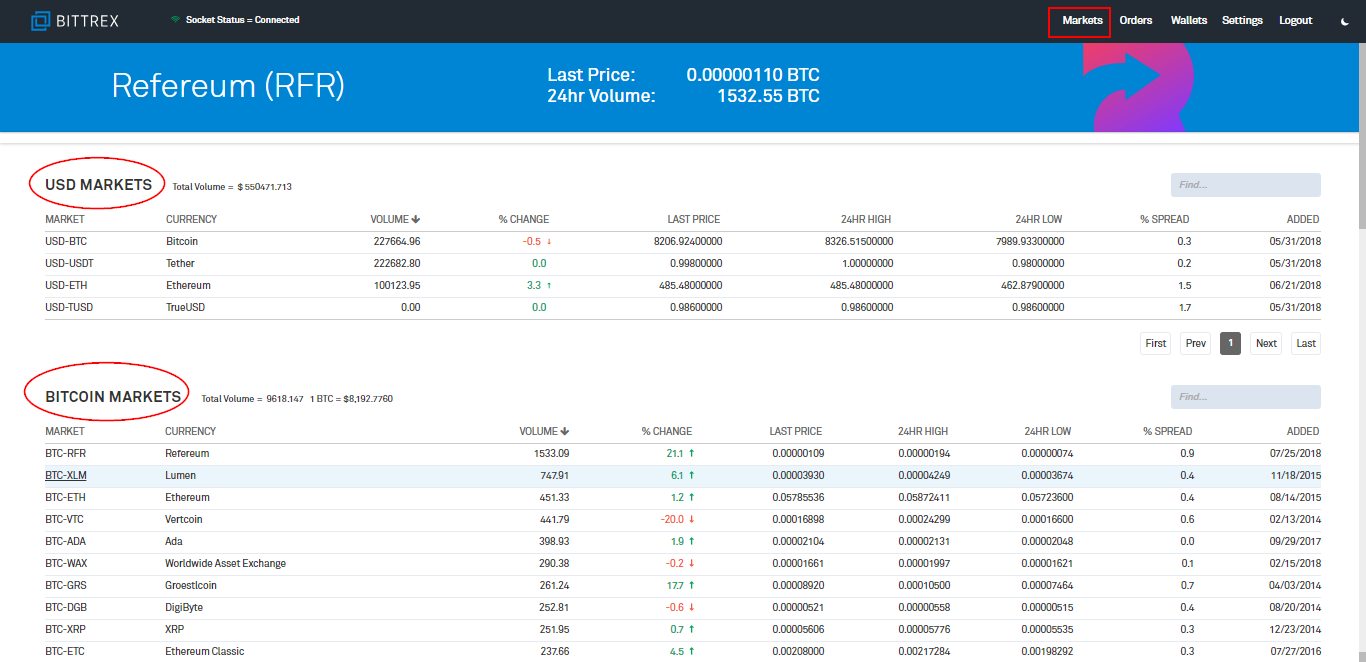This screenshot has height=662, width=1366.
Task: Open the BTC-RFR market
Action: point(65,453)
